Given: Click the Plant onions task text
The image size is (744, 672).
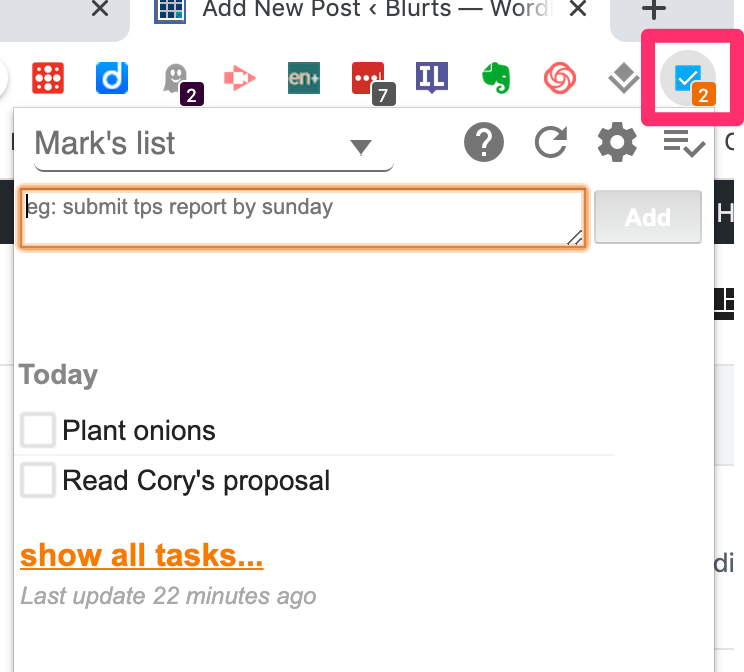Looking at the screenshot, I should [139, 431].
